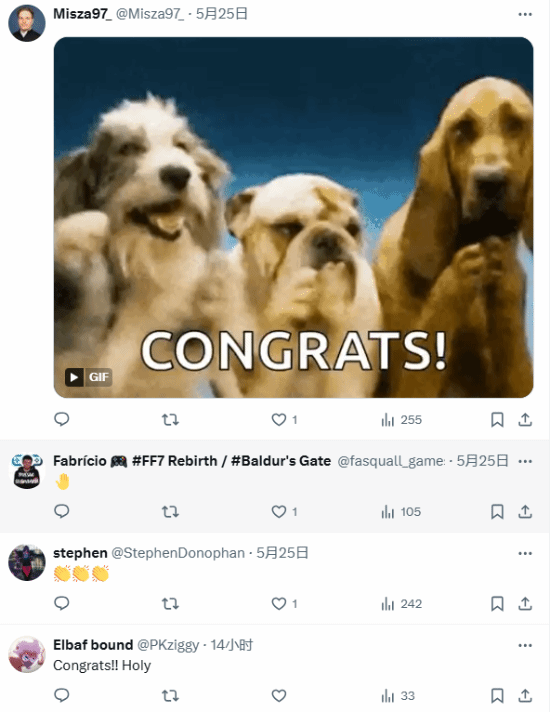550x712 pixels.
Task: Open more options on Fabrício's reply
Action: [525, 461]
